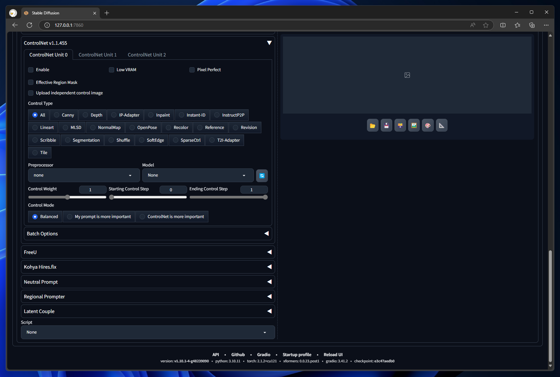This screenshot has height=377, width=560.
Task: Expand the FreeU section
Action: pyautogui.click(x=148, y=252)
